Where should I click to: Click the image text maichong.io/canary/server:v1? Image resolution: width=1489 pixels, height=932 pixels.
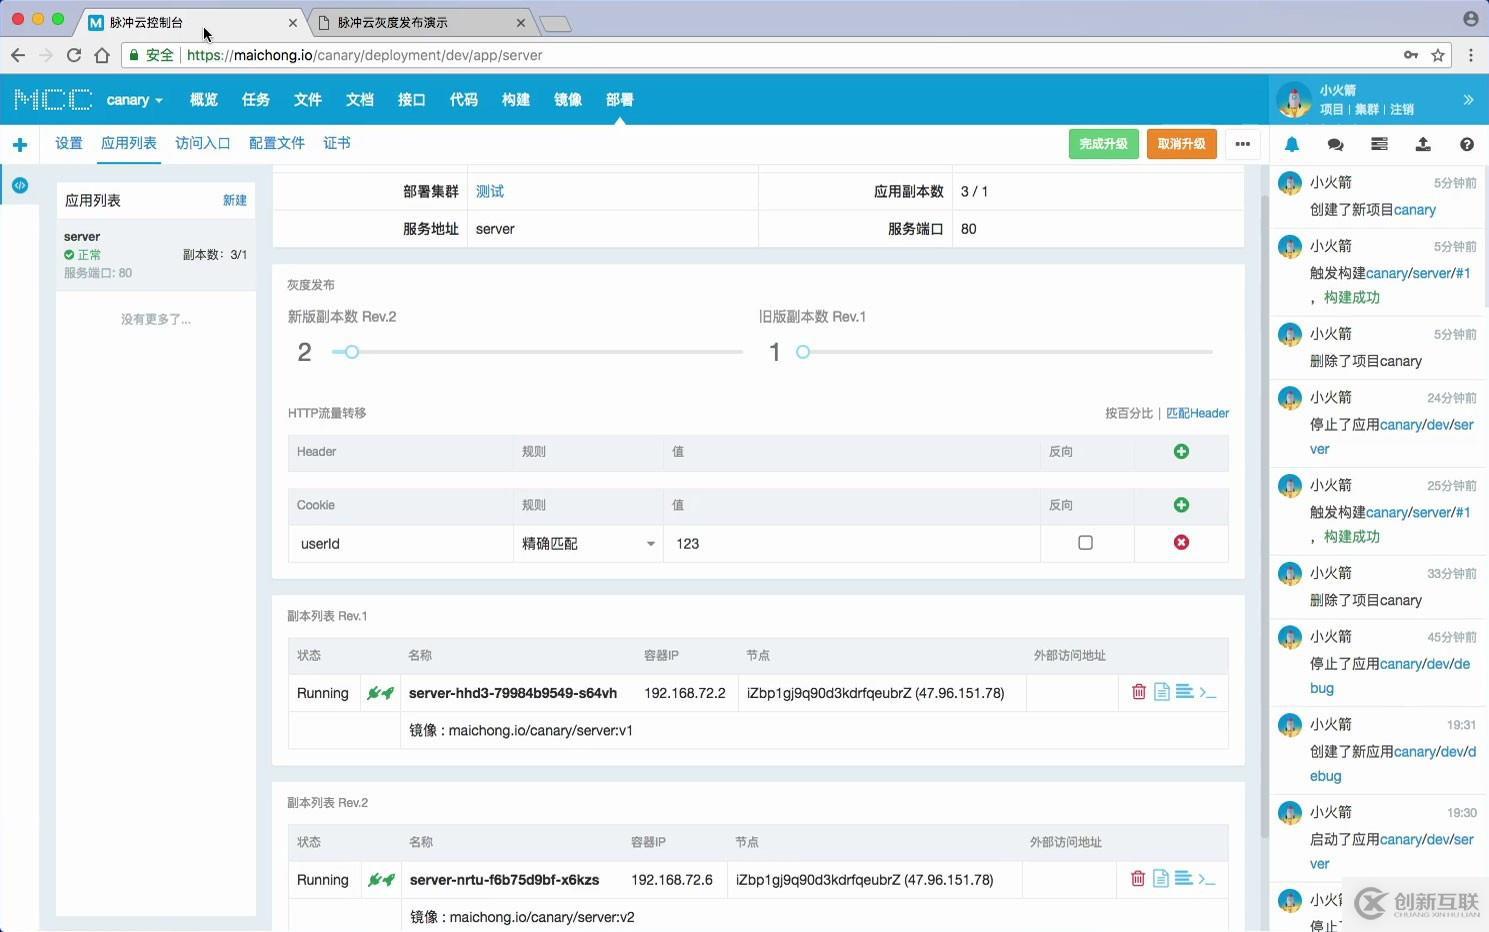point(541,731)
